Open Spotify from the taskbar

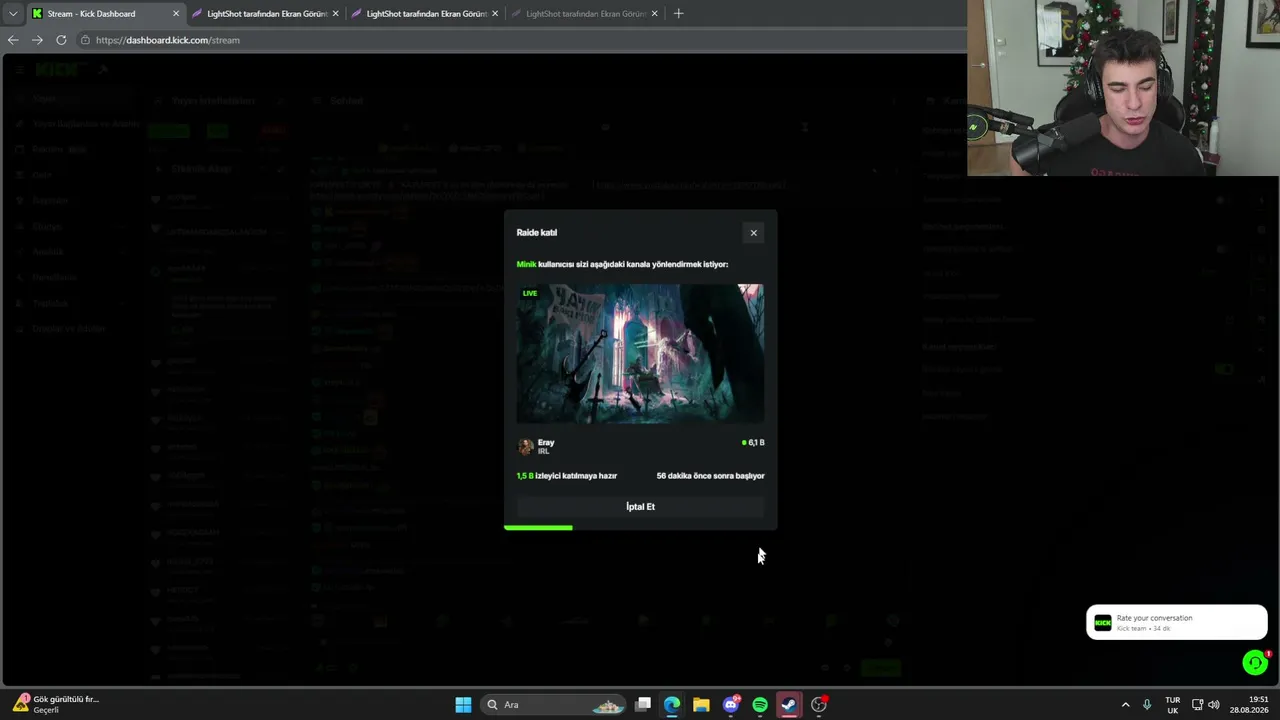pos(760,705)
